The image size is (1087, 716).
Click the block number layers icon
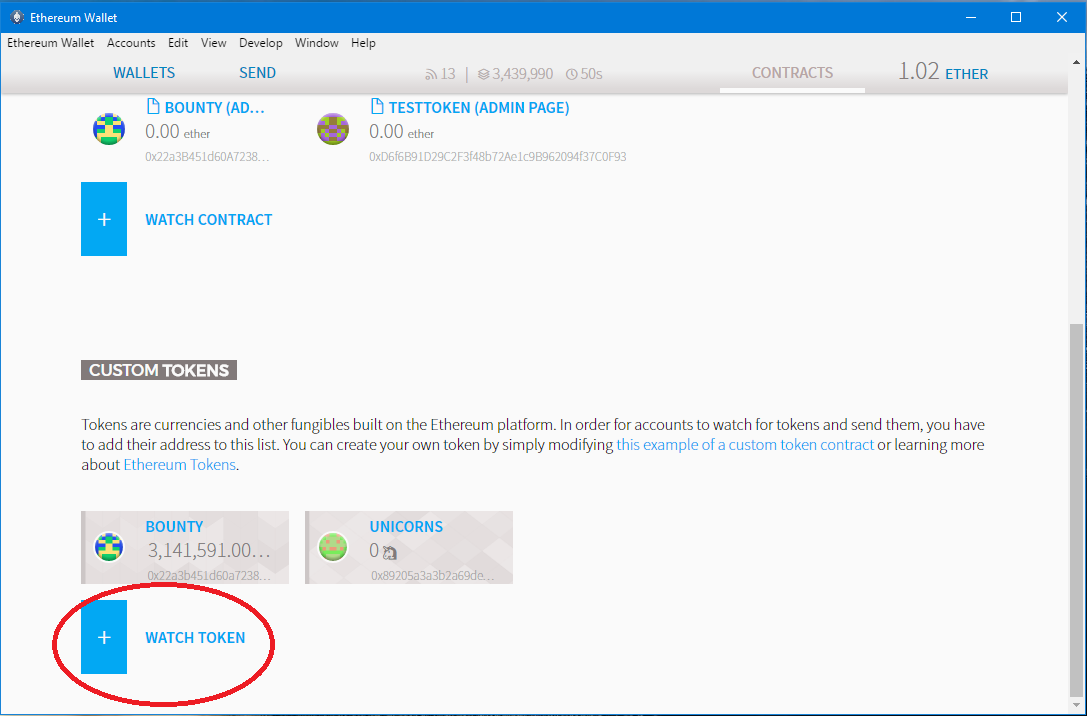pyautogui.click(x=483, y=74)
